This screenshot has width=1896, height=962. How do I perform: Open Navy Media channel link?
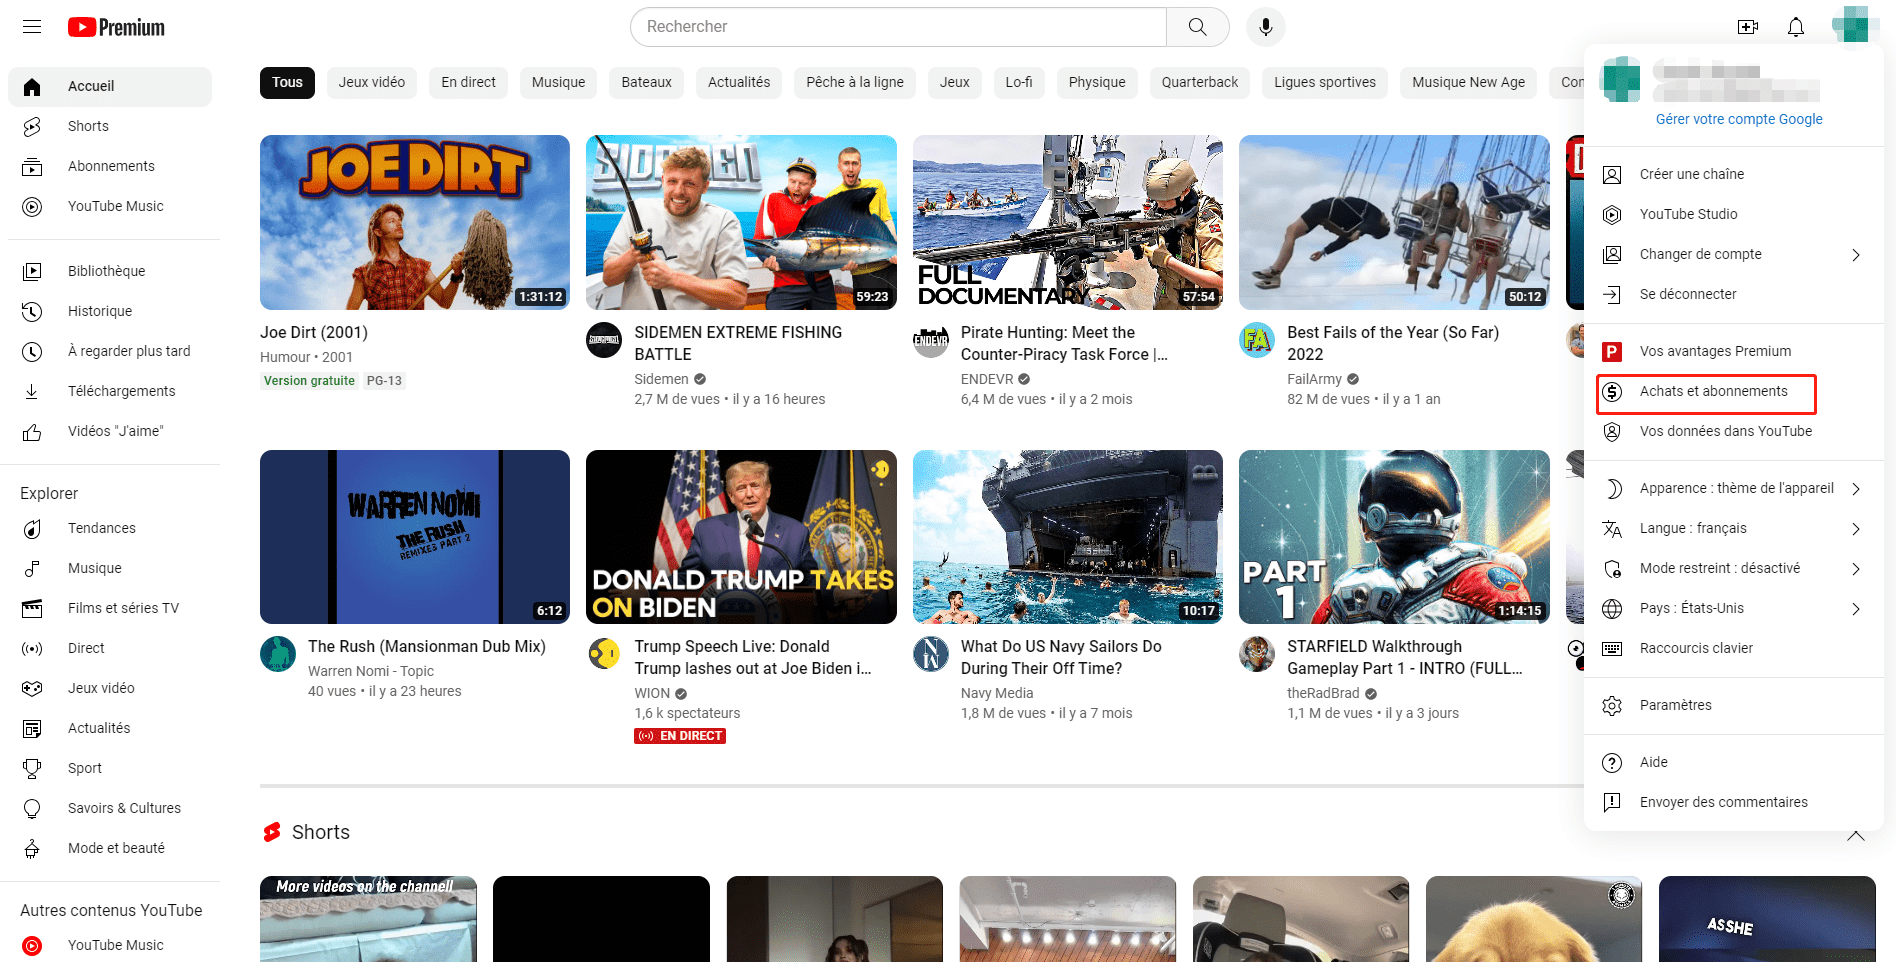(x=997, y=693)
